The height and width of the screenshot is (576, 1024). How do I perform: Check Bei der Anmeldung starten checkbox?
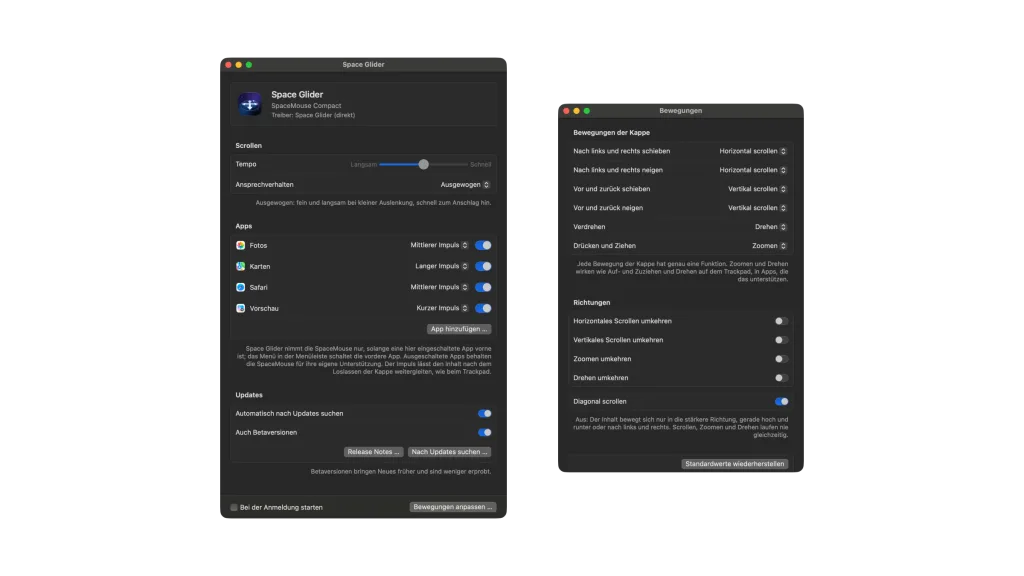234,507
